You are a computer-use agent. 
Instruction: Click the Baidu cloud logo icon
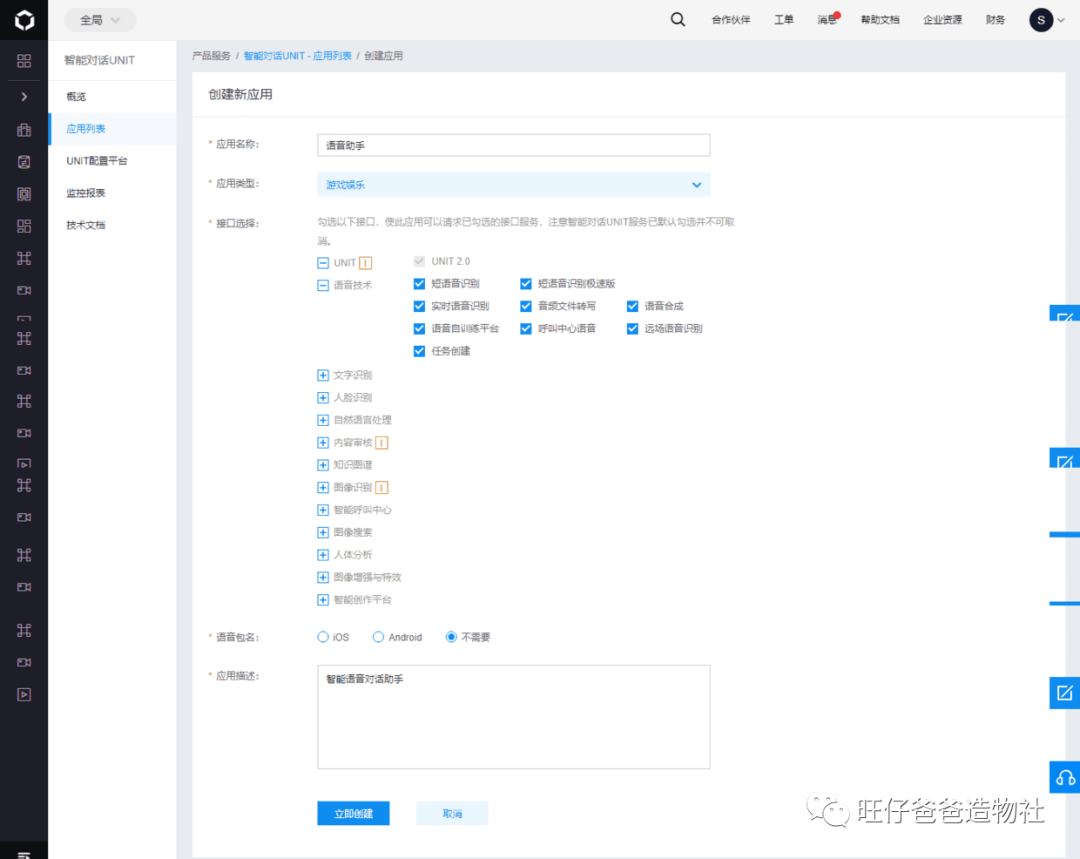[24, 20]
